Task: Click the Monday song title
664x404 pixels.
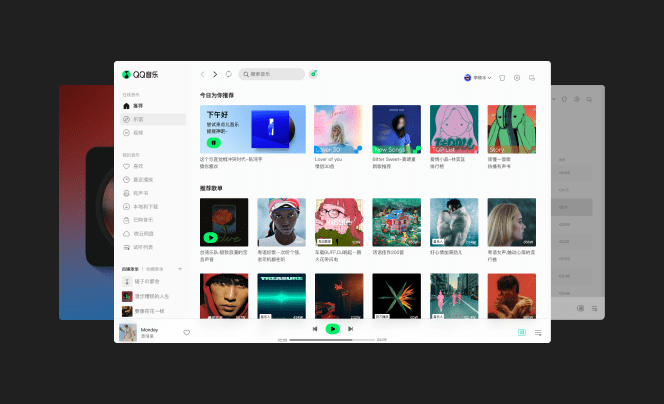Action: (x=149, y=329)
